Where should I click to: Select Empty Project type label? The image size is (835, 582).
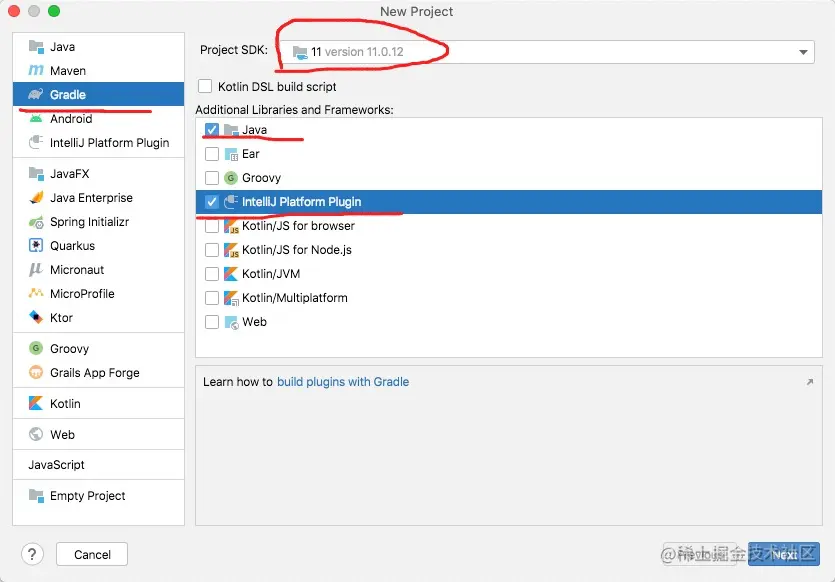tap(88, 496)
